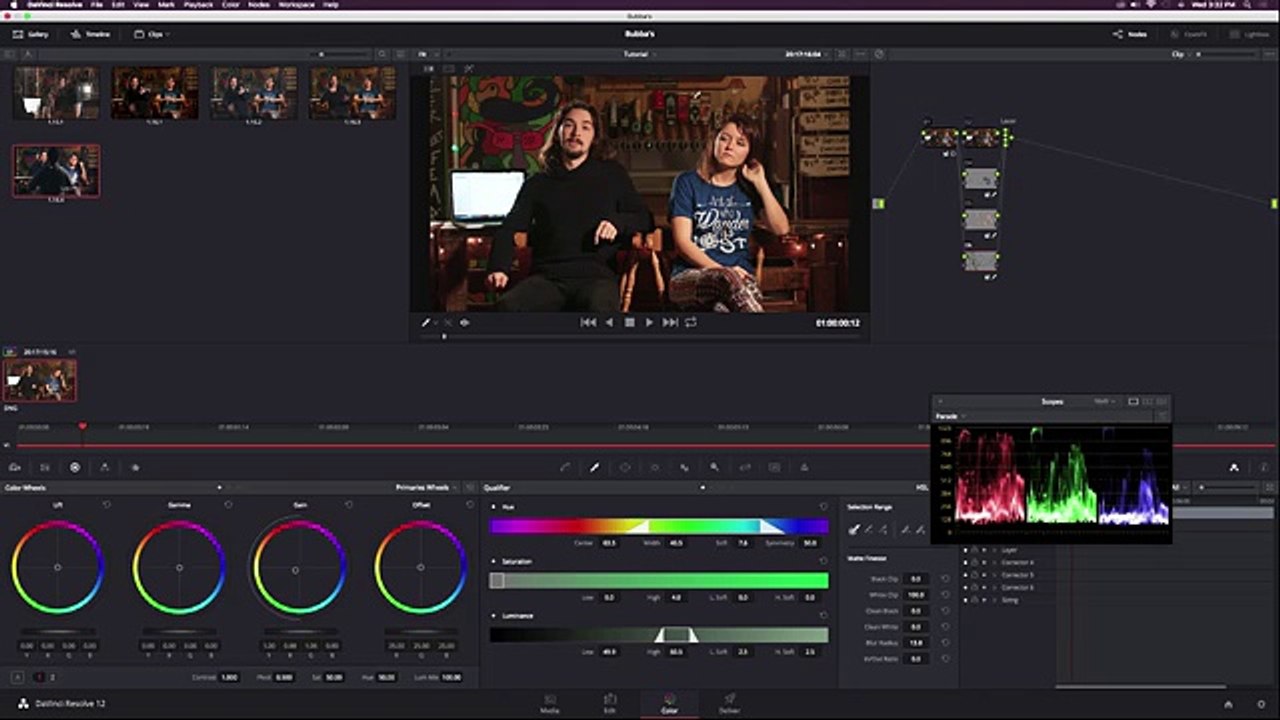Play the clip in reverse
This screenshot has height=720, width=1280.
[x=609, y=322]
